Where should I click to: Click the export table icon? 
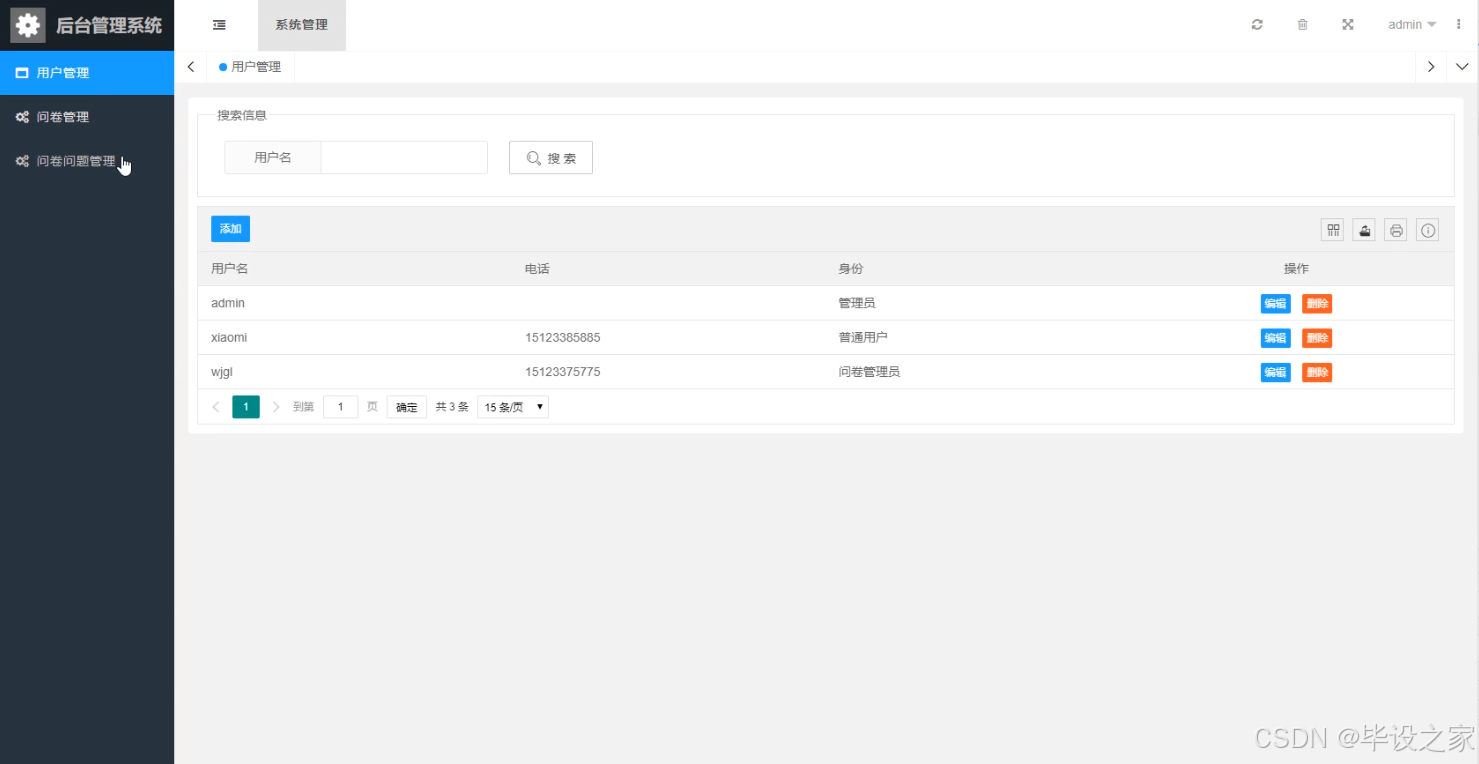coord(1365,230)
